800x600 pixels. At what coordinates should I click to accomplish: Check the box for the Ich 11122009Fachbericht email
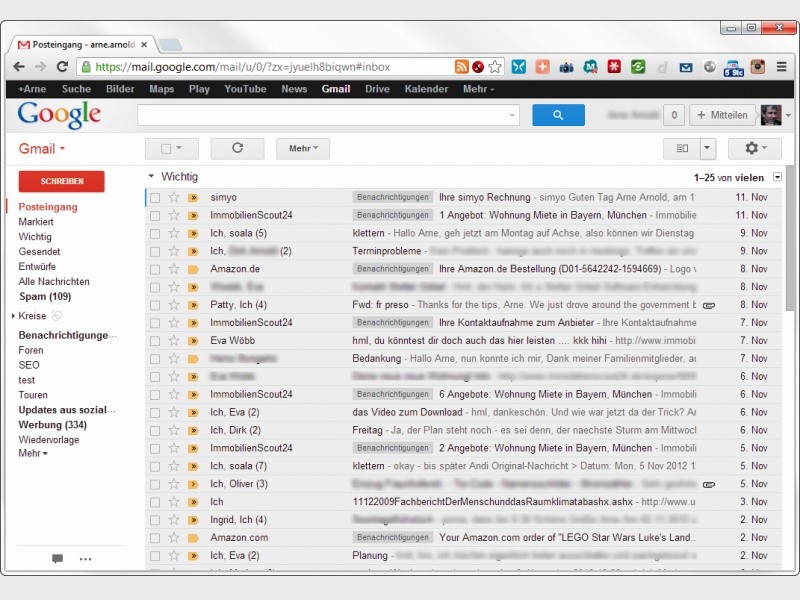[155, 502]
